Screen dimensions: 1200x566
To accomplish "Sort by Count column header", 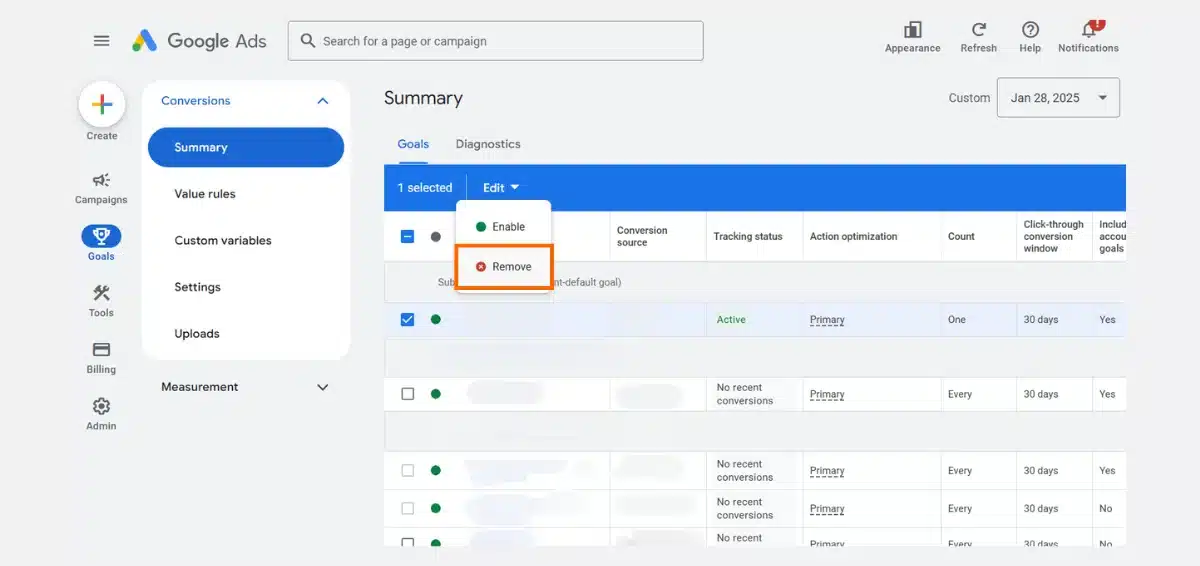I will pos(961,237).
